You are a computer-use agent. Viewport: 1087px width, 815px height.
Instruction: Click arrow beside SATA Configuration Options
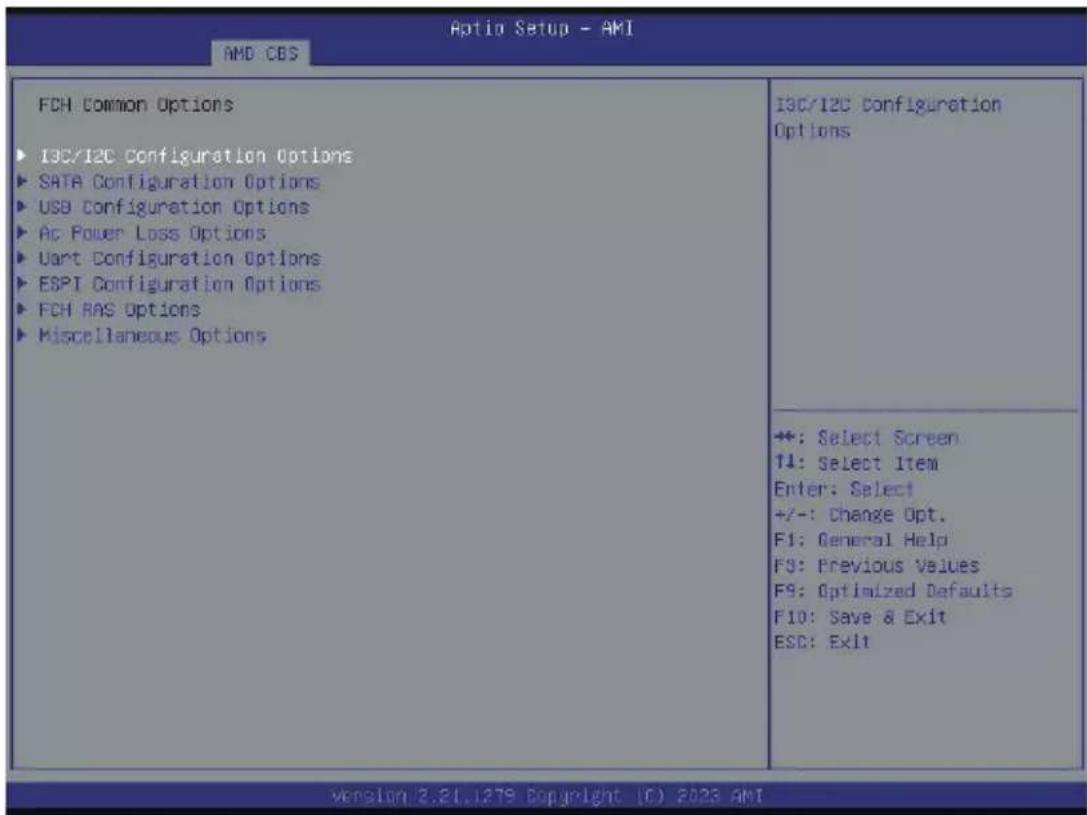(22, 181)
